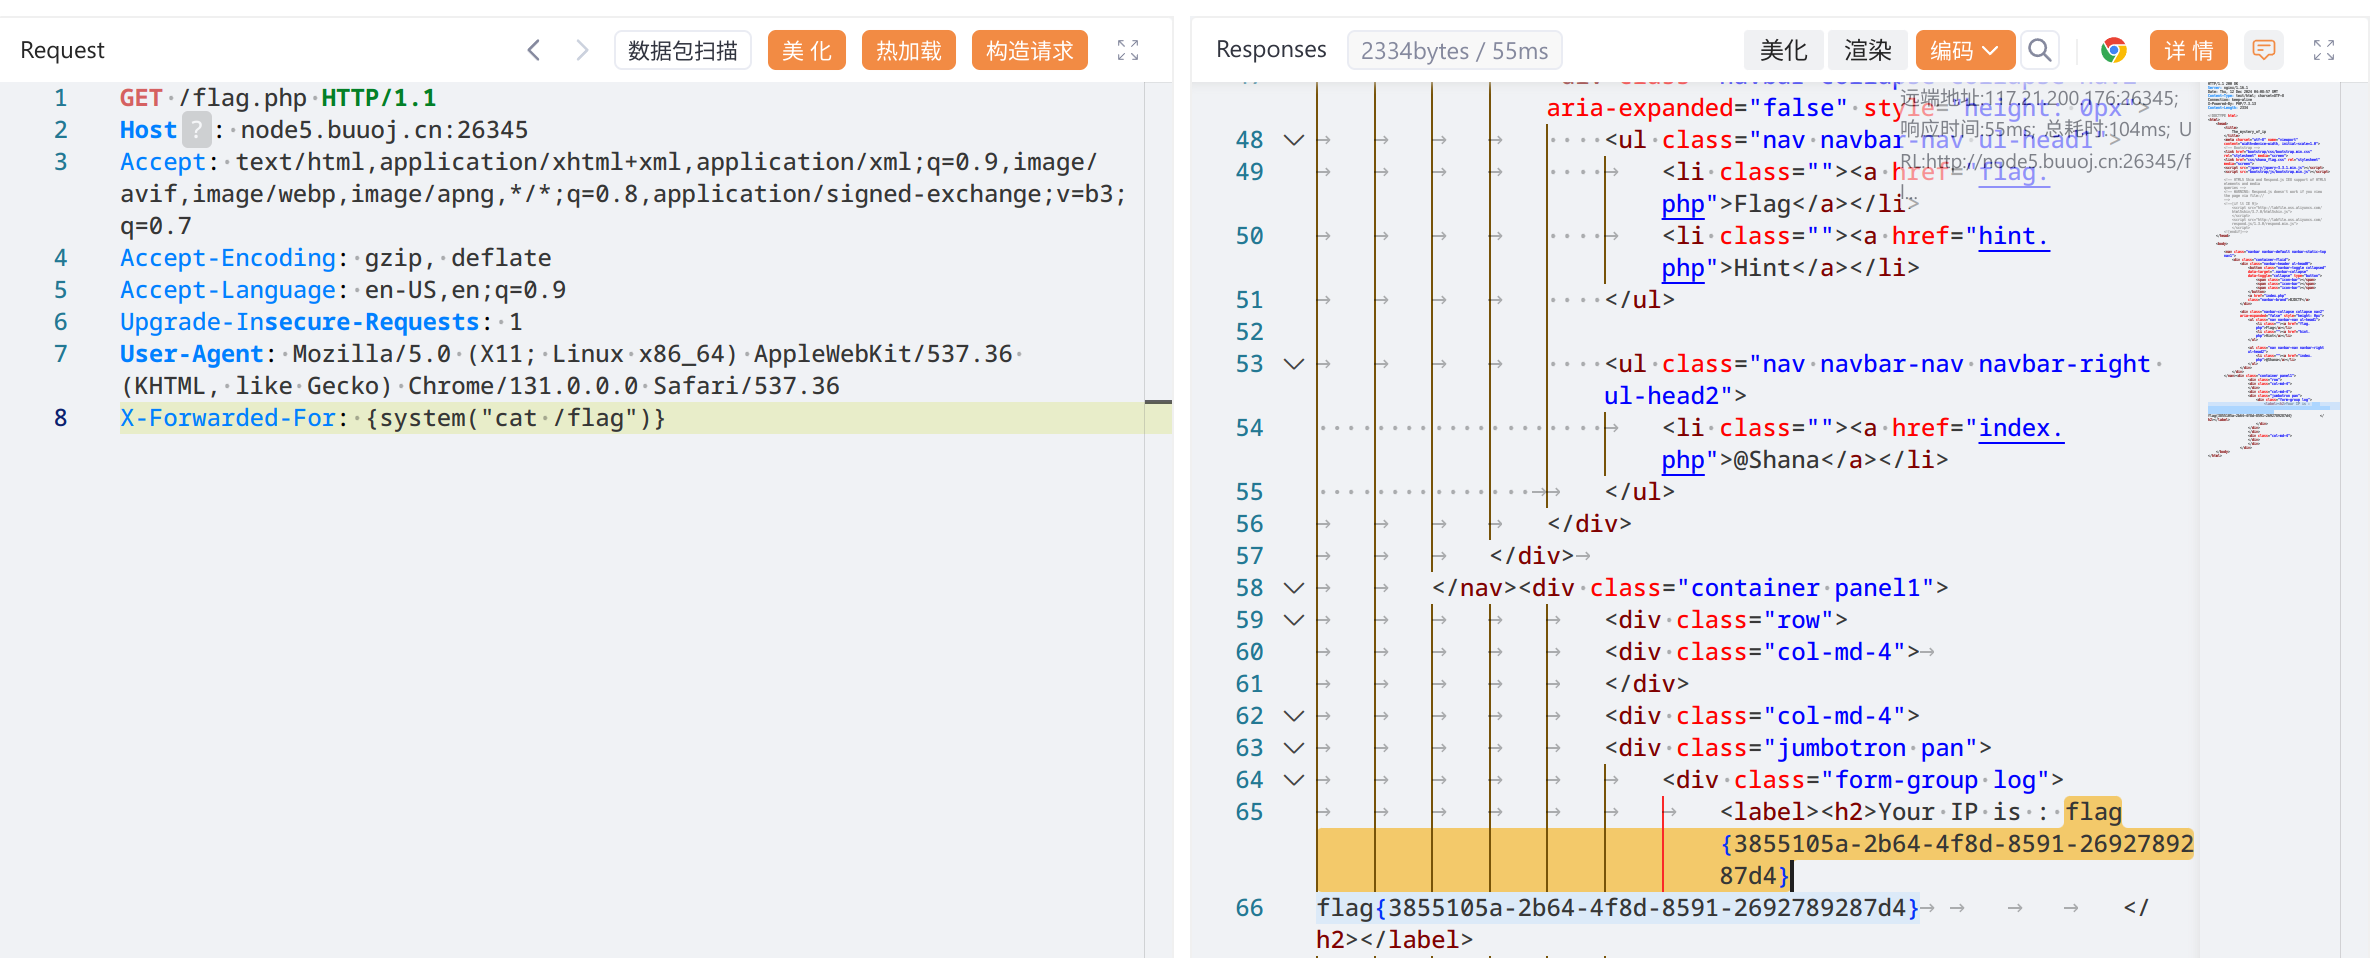Open search in Responses panel
This screenshot has width=2376, height=958.
(x=2040, y=50)
